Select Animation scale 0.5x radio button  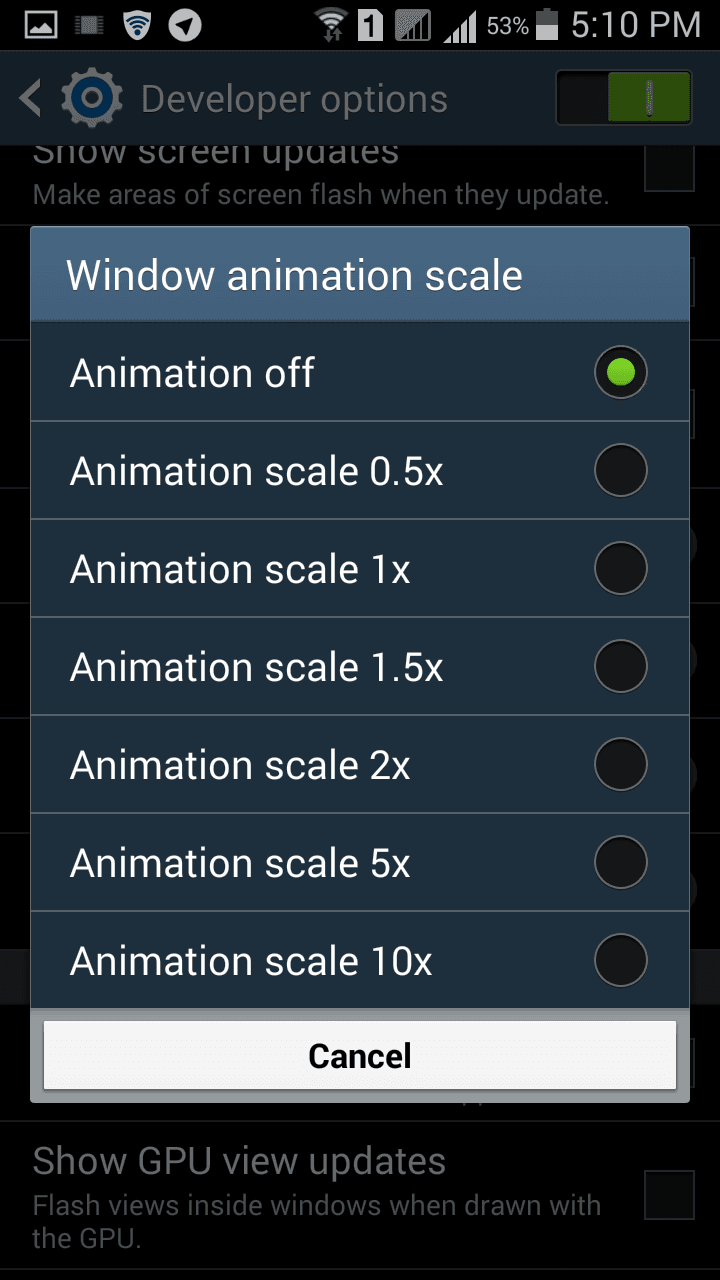[620, 471]
